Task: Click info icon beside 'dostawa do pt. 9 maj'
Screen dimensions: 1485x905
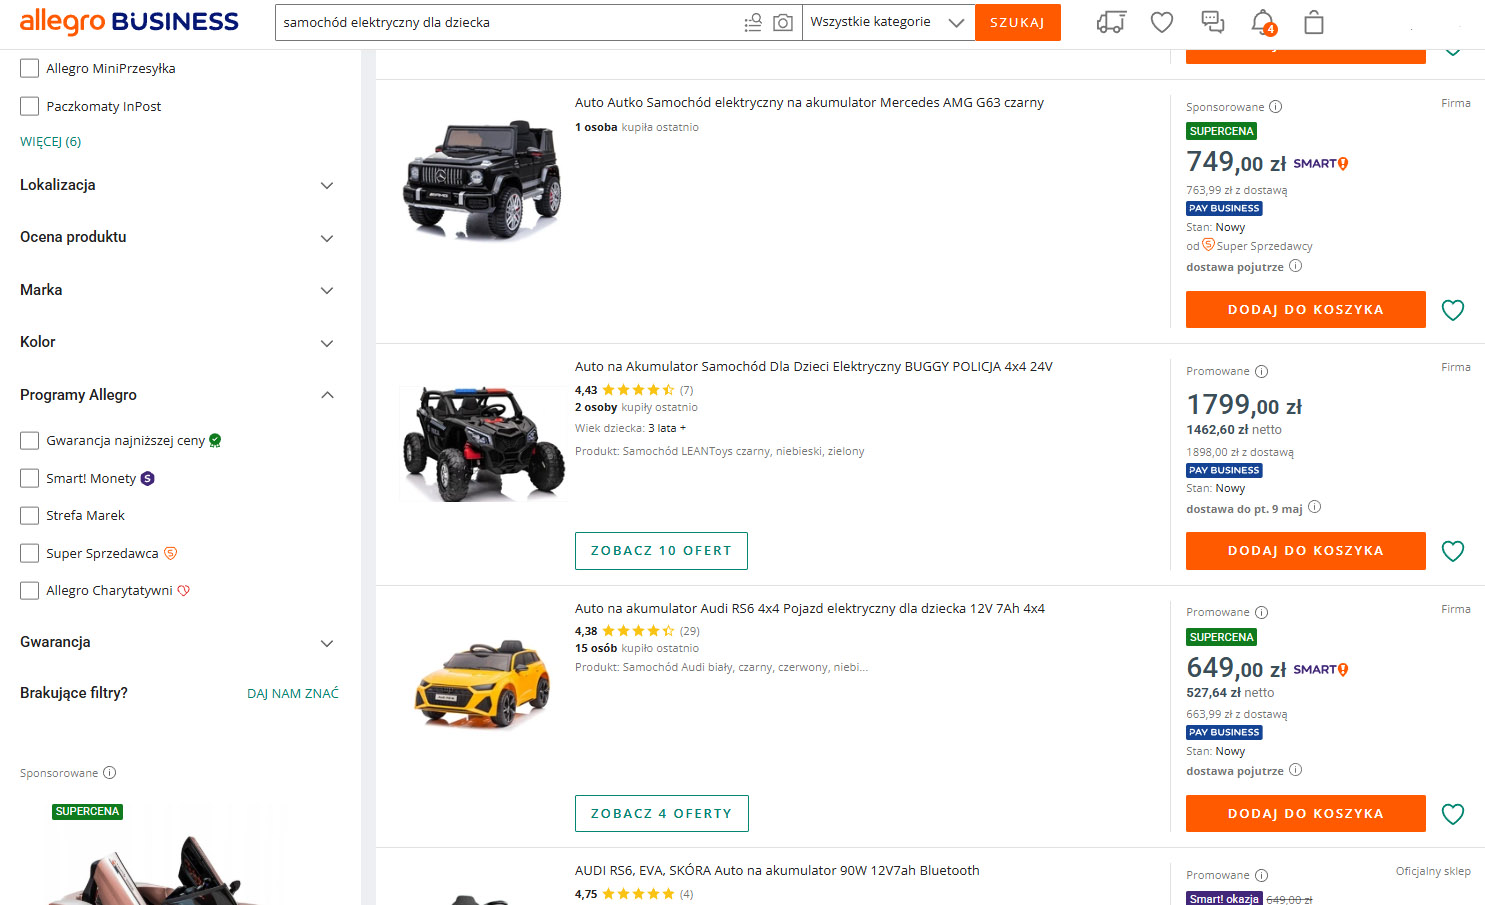Action: click(1314, 507)
